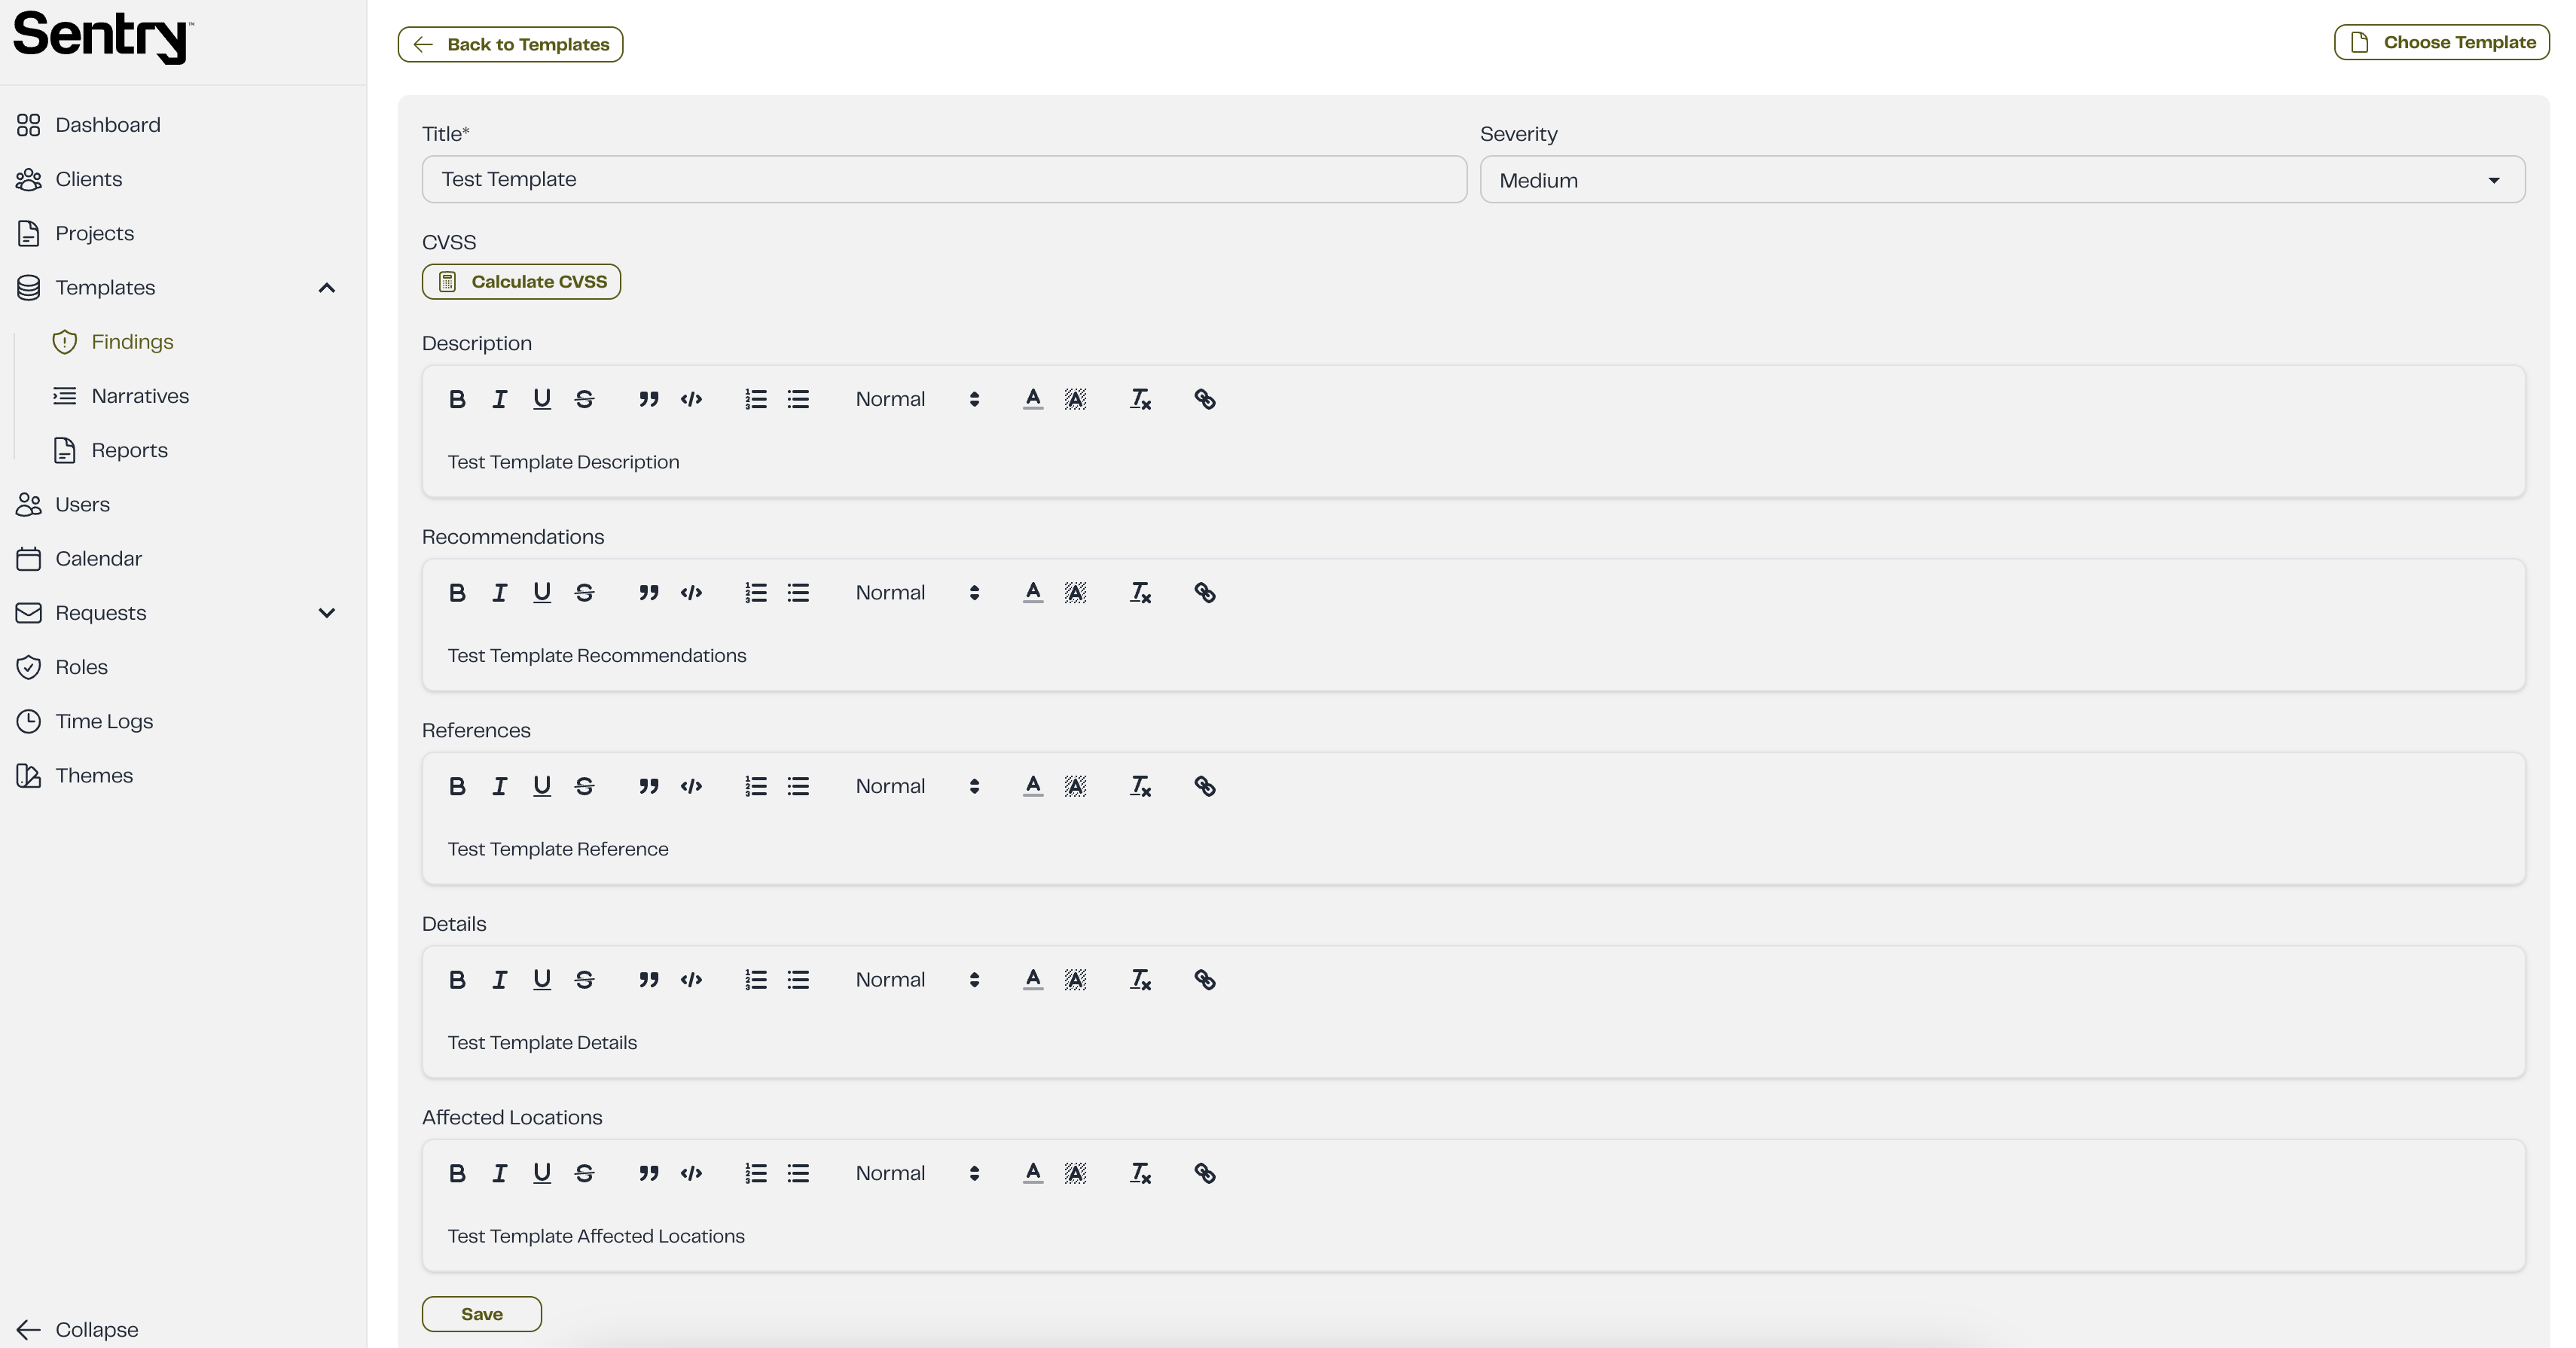Viewport: 2576px width, 1348px height.
Task: Collapse the sidebar
Action: click(77, 1330)
